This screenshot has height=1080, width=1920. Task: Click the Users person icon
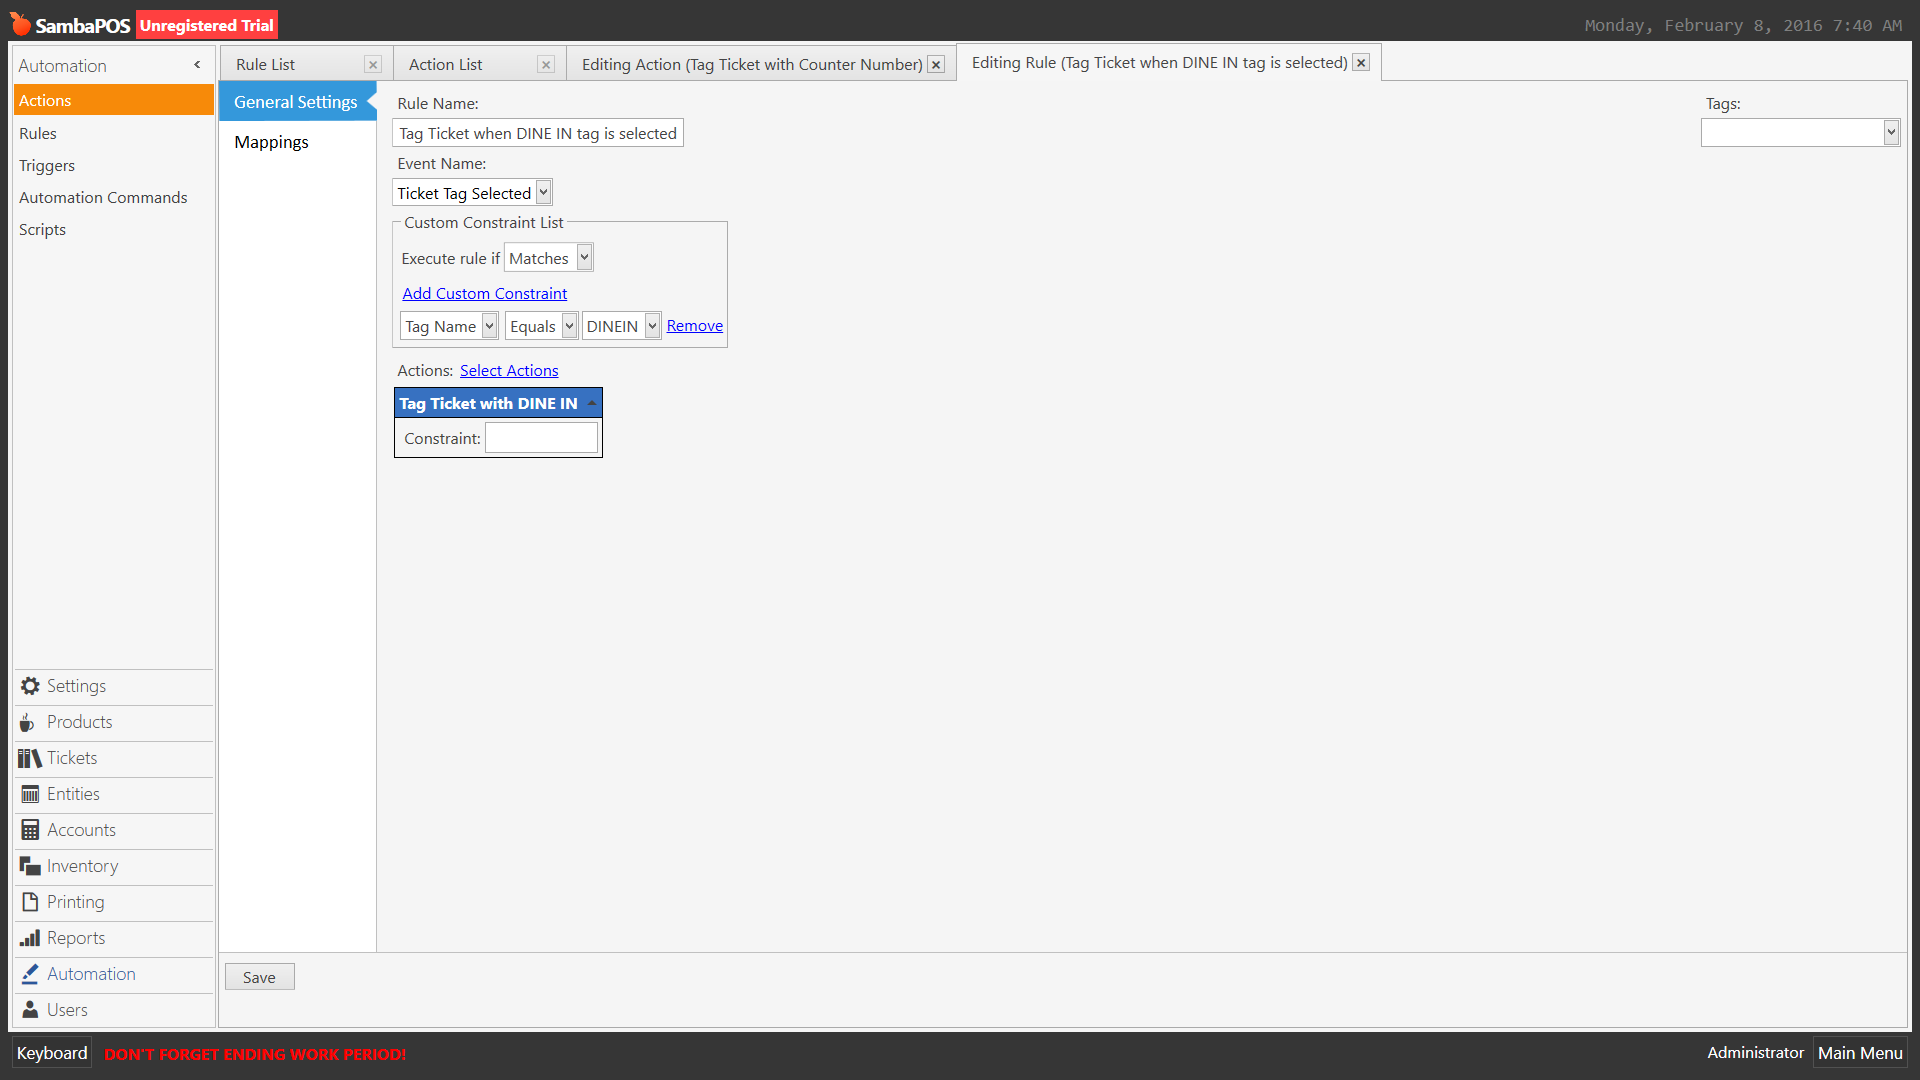30,1010
